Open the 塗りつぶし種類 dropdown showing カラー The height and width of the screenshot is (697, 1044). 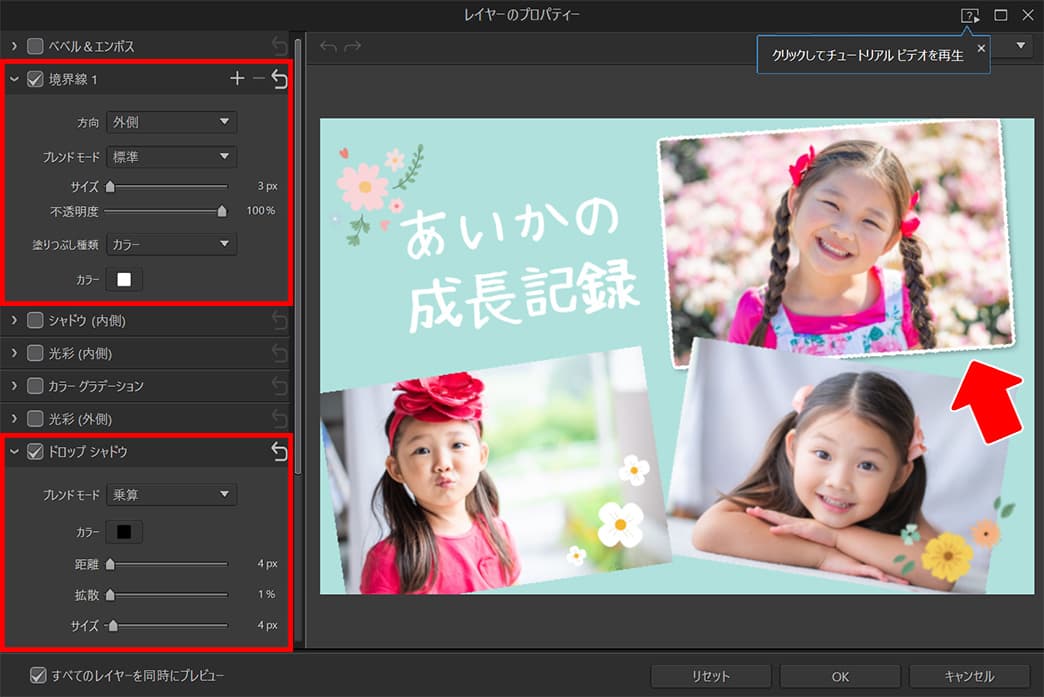tap(171, 244)
